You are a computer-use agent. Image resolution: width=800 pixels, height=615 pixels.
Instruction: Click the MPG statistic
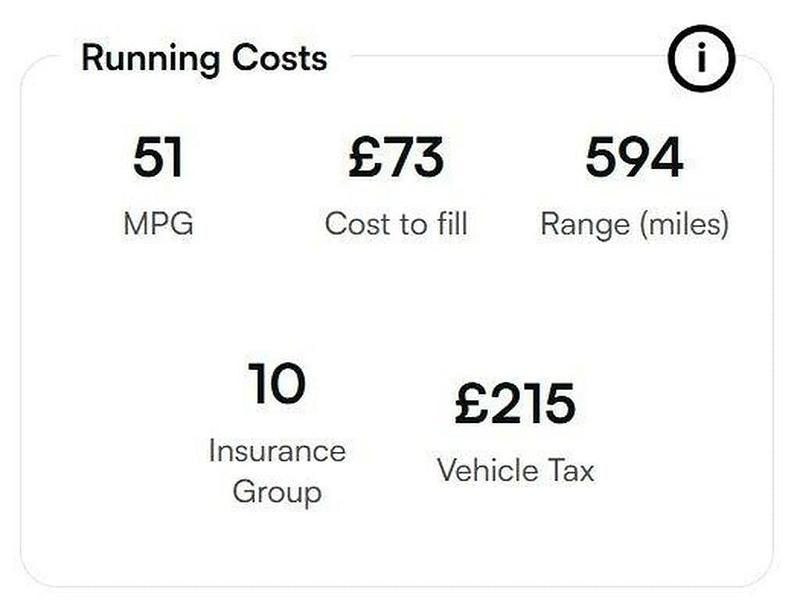point(160,158)
